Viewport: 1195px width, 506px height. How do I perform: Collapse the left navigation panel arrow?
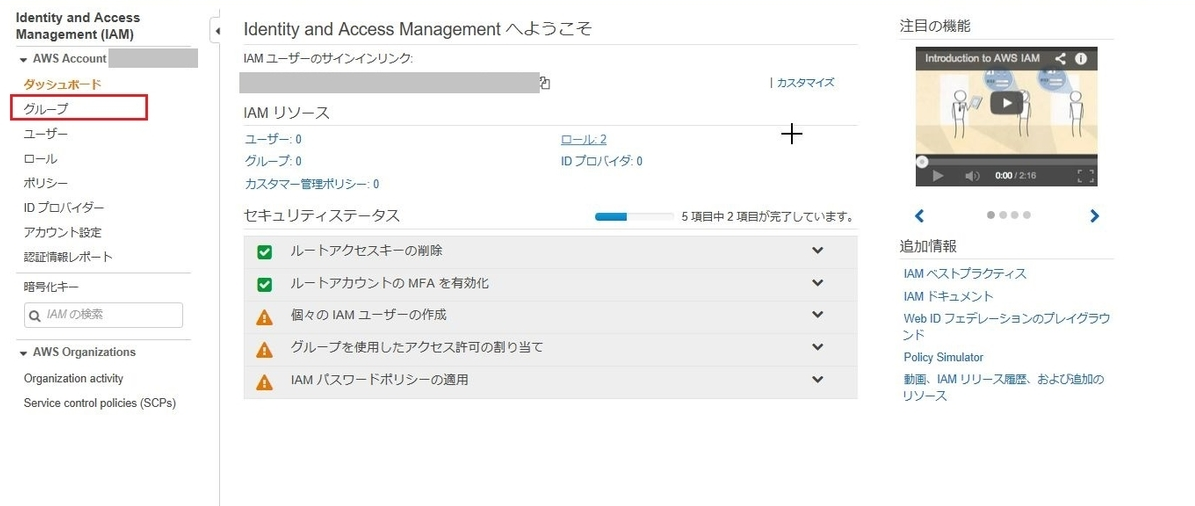click(216, 31)
